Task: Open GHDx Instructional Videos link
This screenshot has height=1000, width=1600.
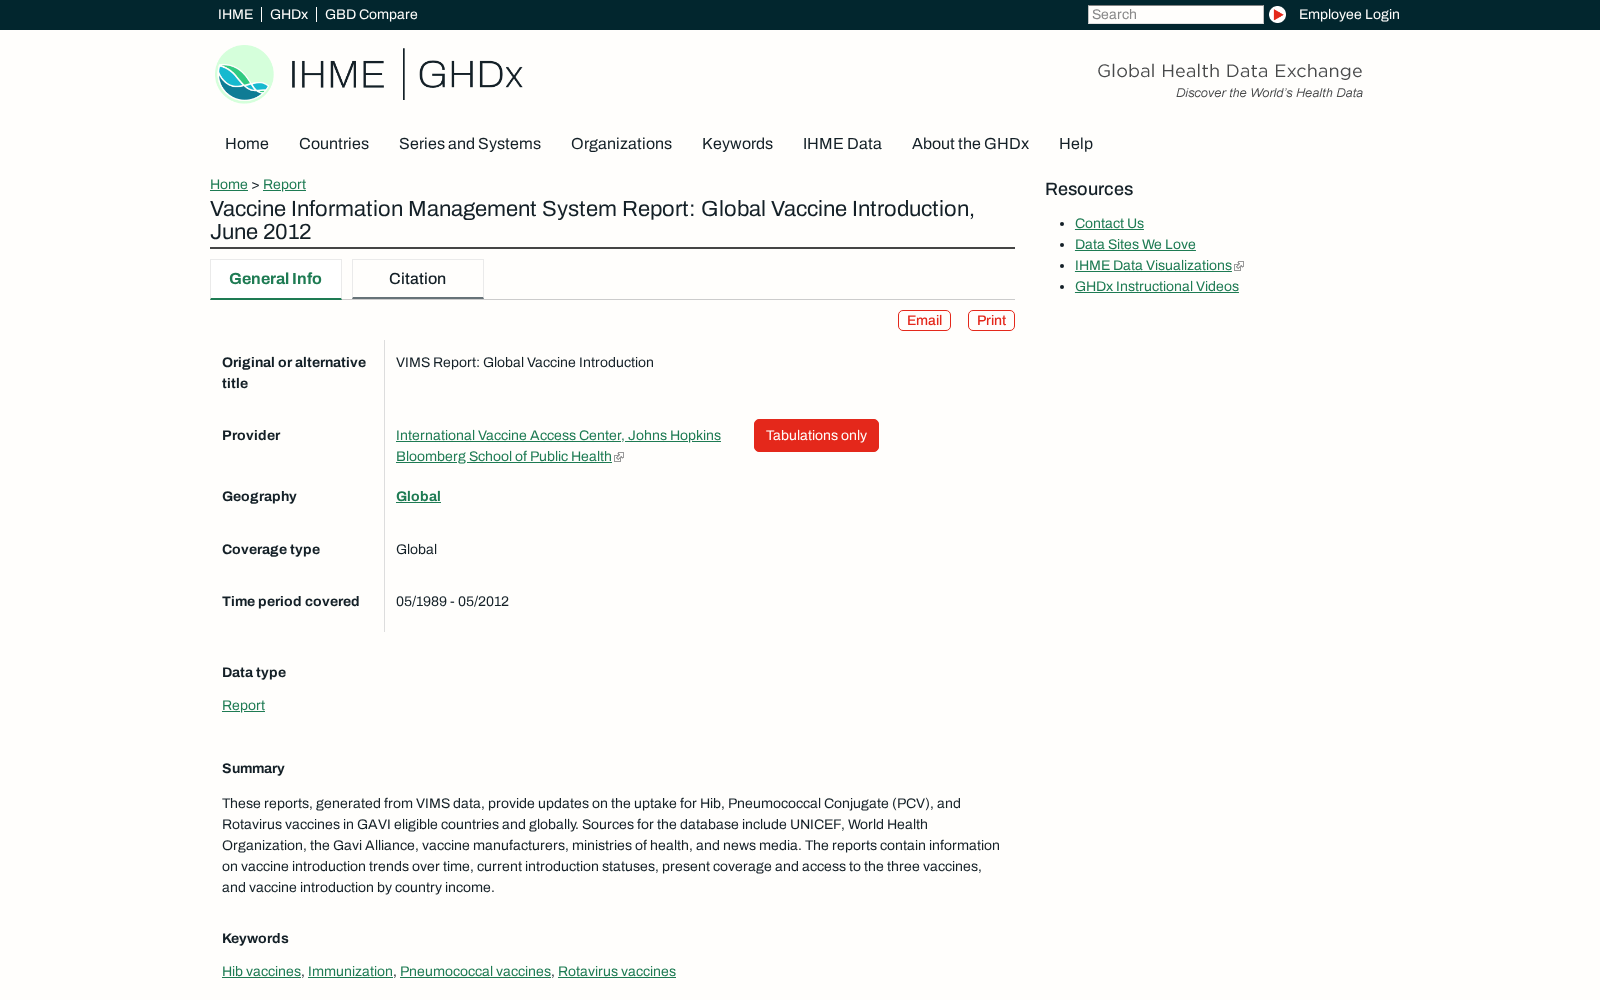Action: pyautogui.click(x=1157, y=287)
